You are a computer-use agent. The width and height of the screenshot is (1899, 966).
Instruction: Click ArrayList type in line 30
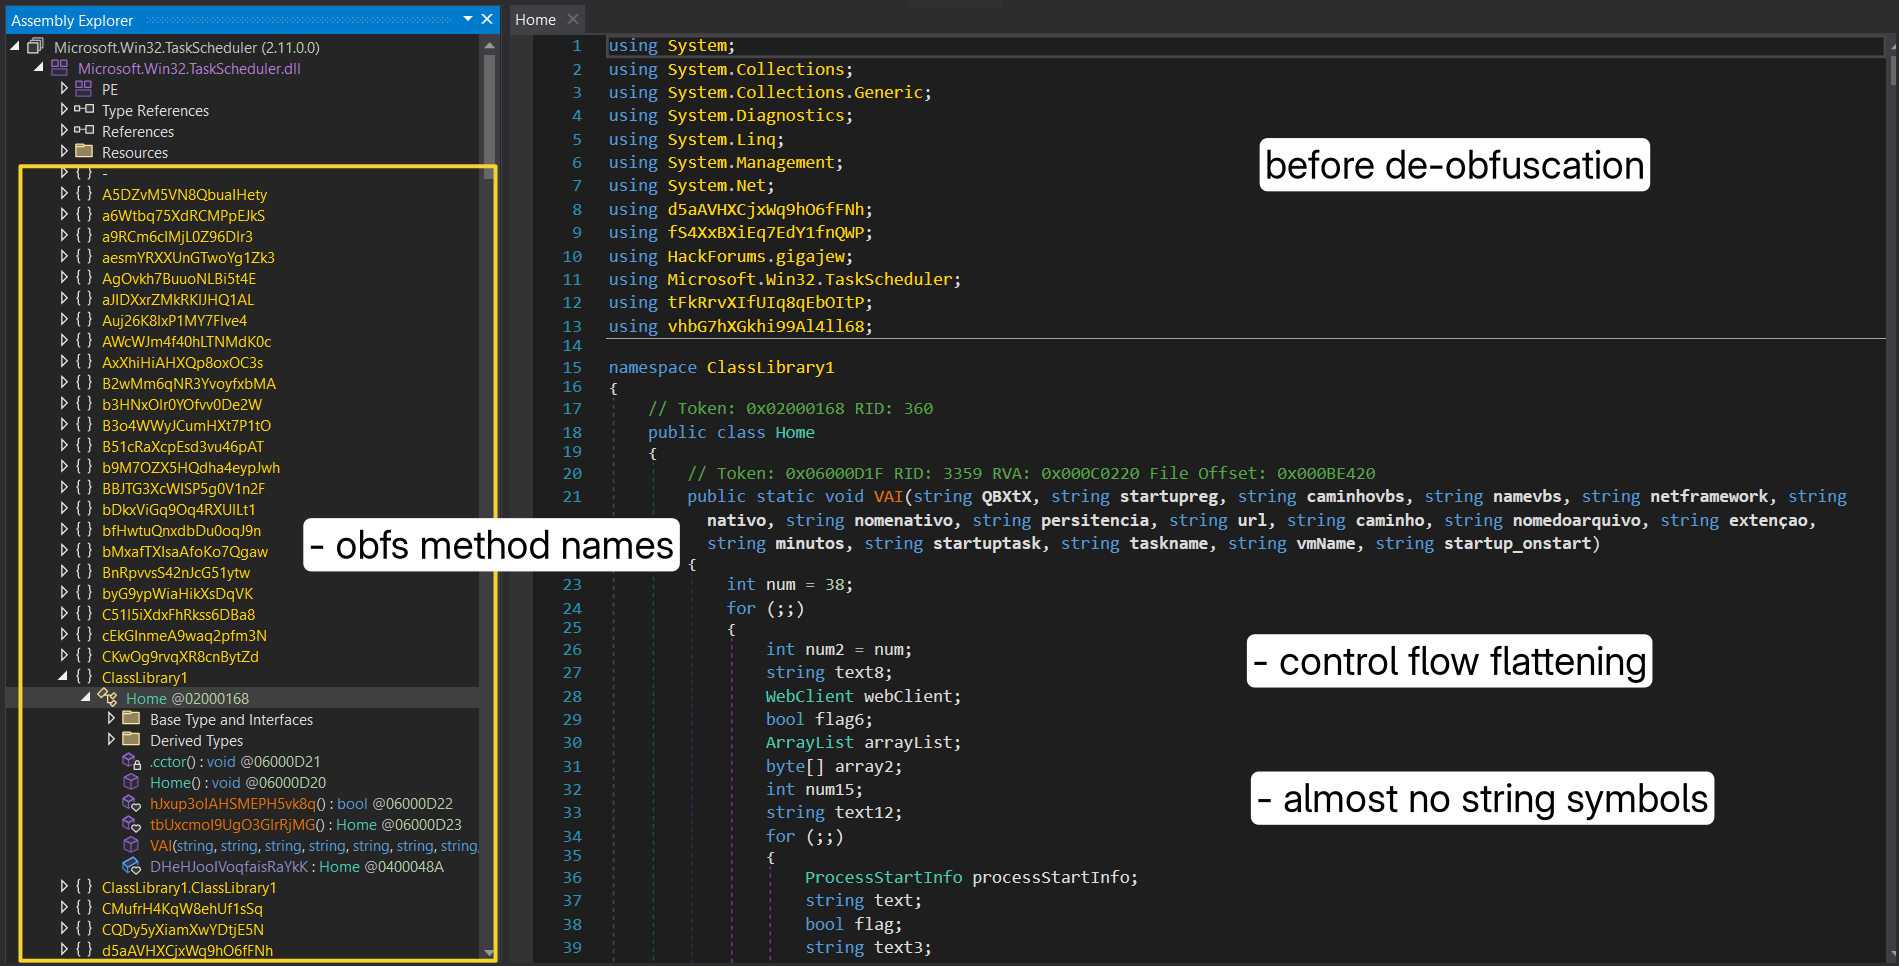(810, 742)
